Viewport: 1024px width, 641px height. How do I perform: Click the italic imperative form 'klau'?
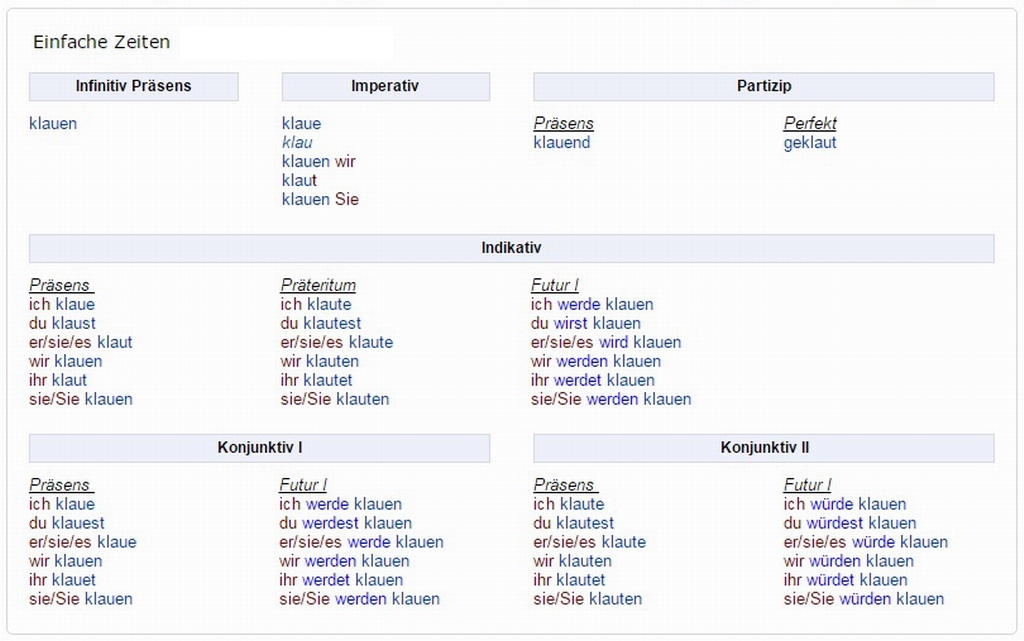click(297, 143)
